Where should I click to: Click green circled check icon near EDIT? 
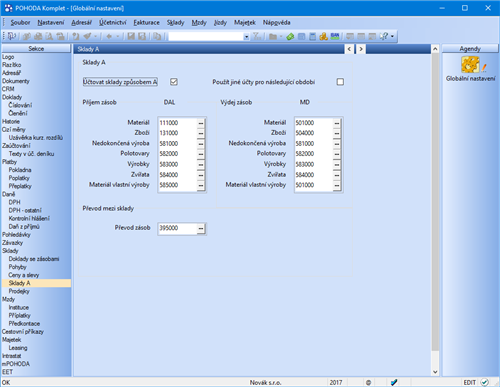tap(485, 382)
